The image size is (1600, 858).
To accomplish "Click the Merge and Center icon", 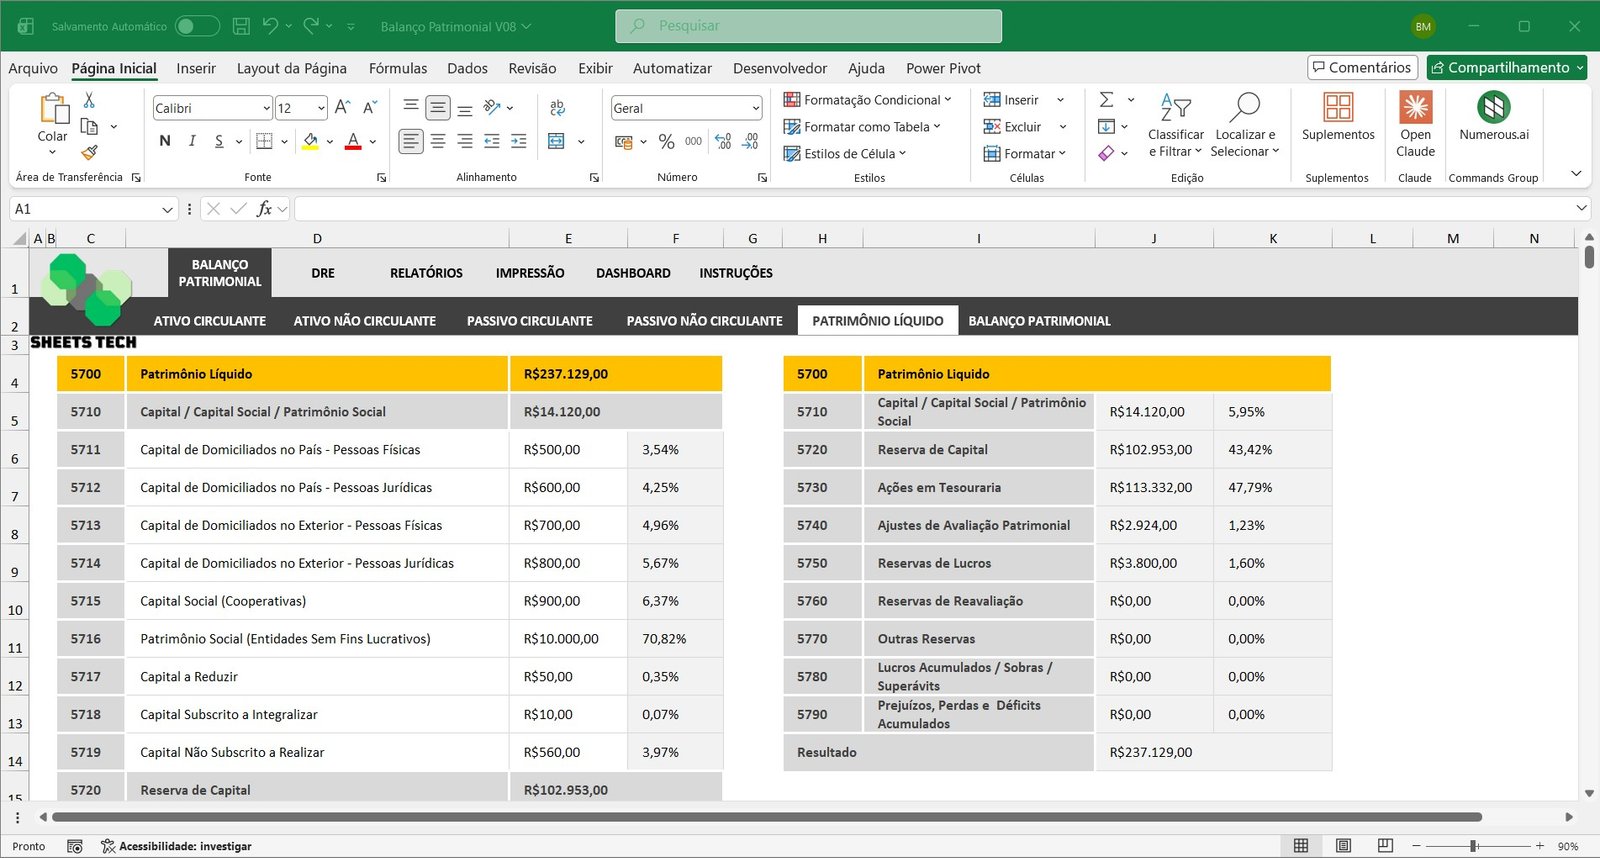I will click(557, 142).
